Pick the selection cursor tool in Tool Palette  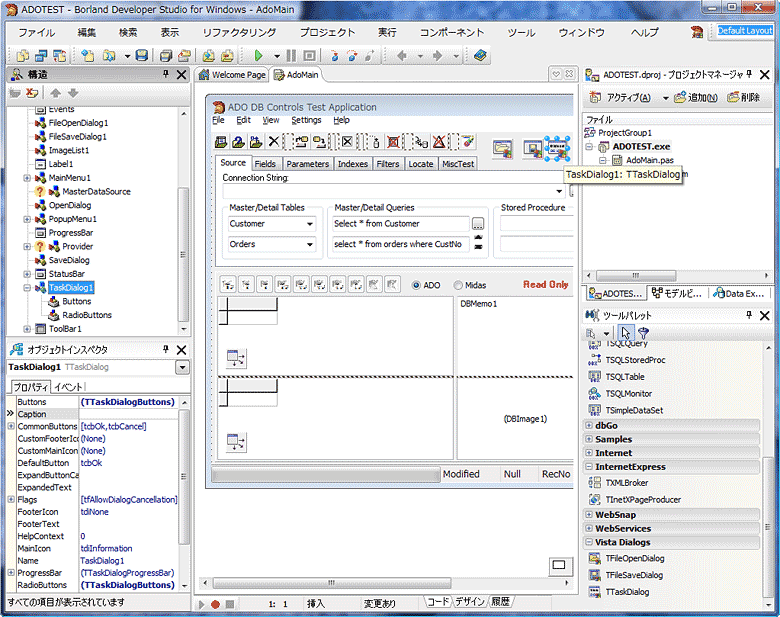(x=625, y=332)
